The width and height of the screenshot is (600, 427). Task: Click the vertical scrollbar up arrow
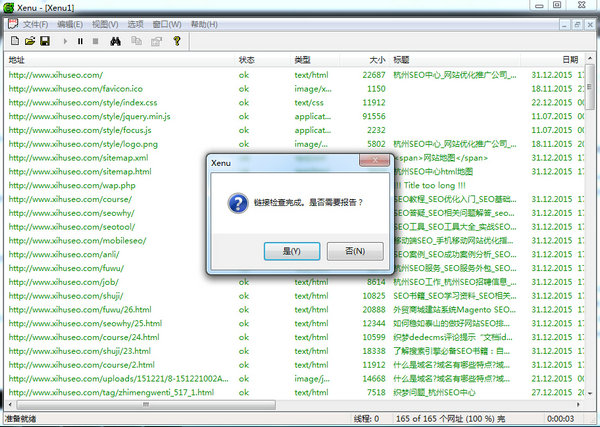point(590,59)
